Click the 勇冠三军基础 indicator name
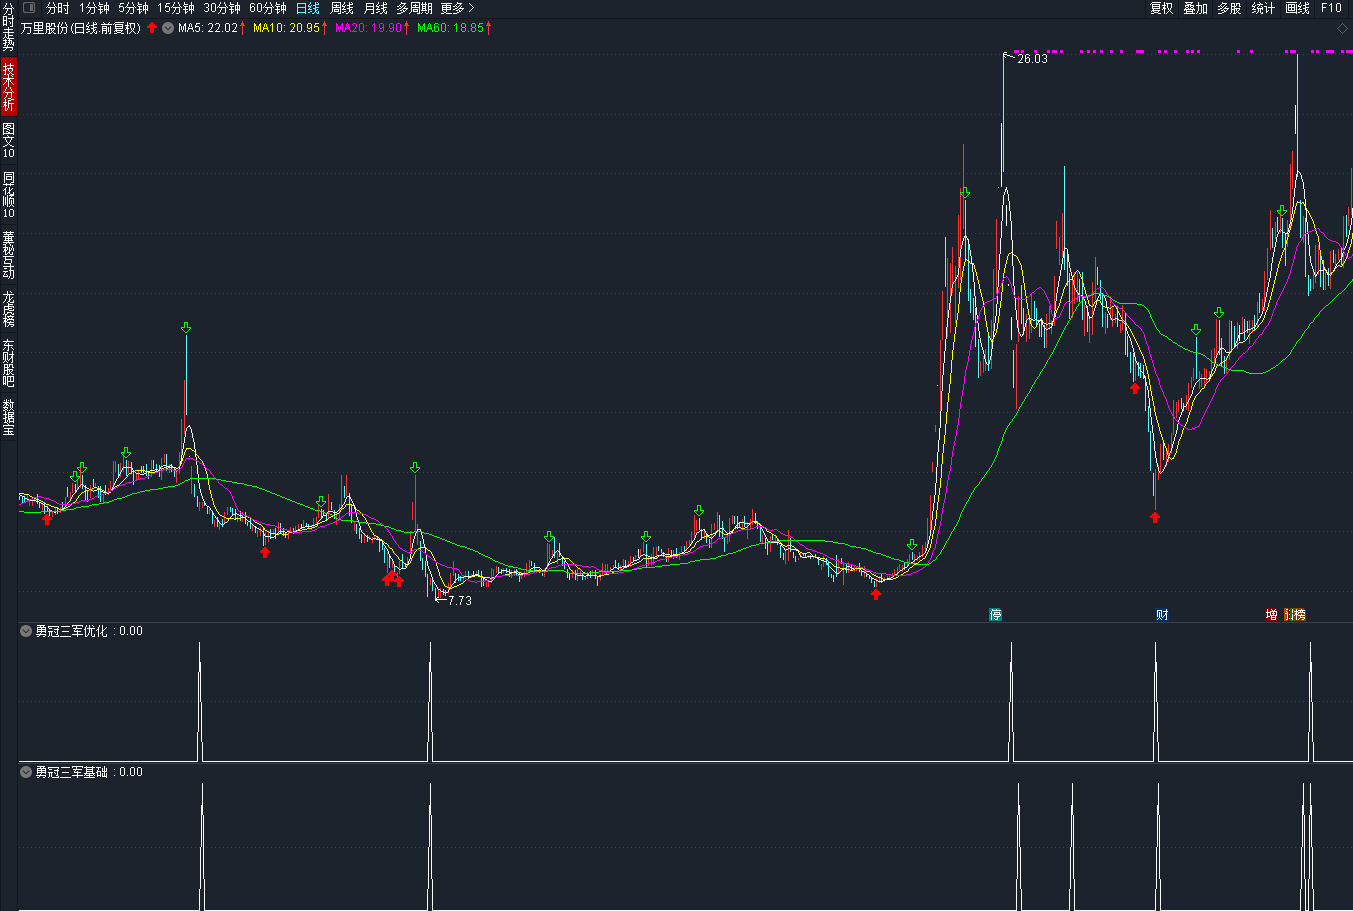This screenshot has width=1353, height=911. [x=71, y=772]
